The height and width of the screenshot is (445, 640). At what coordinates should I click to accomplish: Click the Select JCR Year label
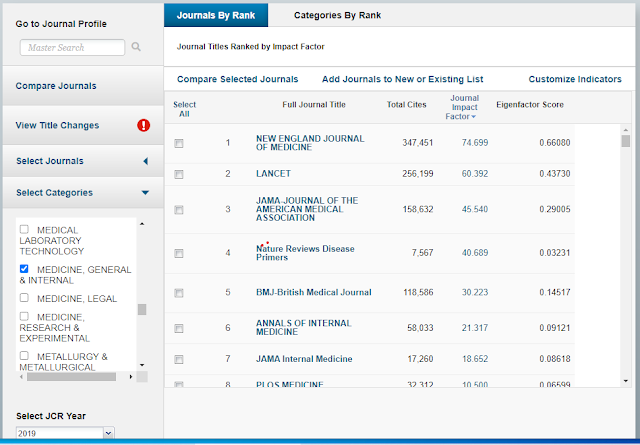(51, 416)
